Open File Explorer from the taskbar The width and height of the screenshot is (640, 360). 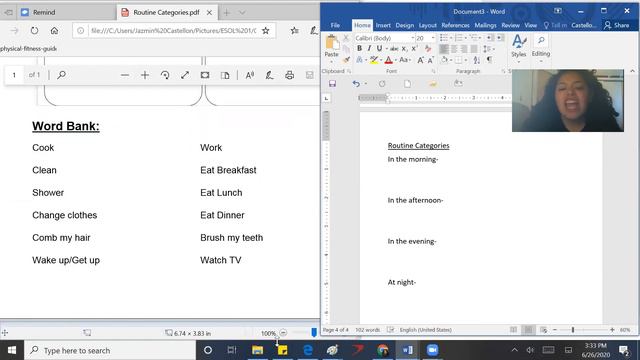(257, 350)
